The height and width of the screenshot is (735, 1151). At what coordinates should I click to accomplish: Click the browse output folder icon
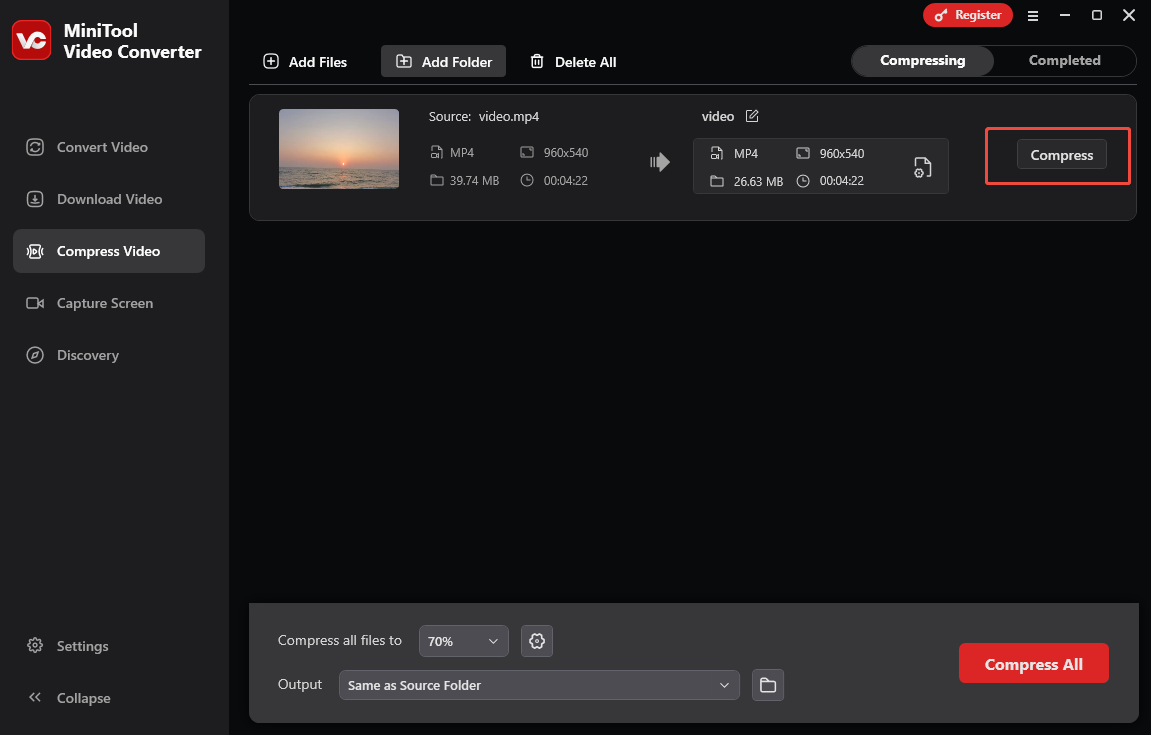[x=768, y=685]
